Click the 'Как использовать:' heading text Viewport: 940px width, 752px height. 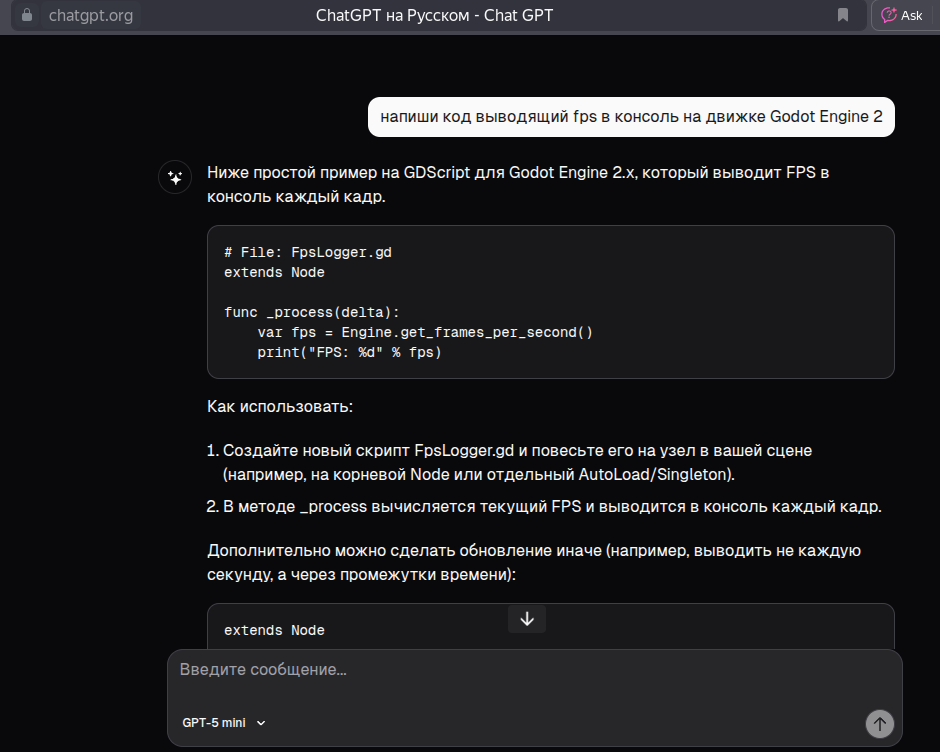(x=280, y=407)
